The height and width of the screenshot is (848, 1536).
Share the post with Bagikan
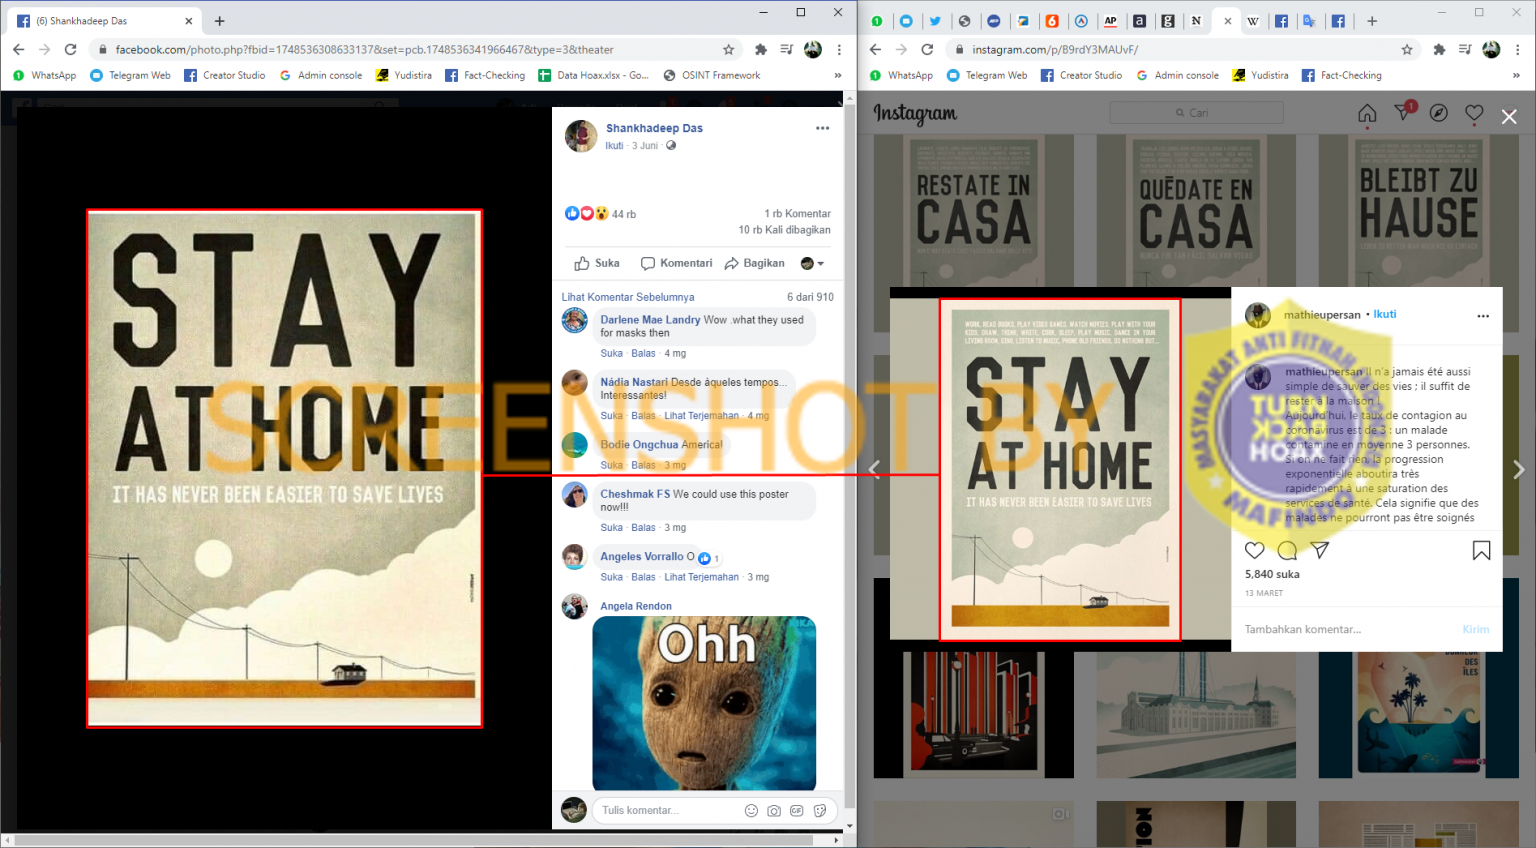[x=755, y=263]
